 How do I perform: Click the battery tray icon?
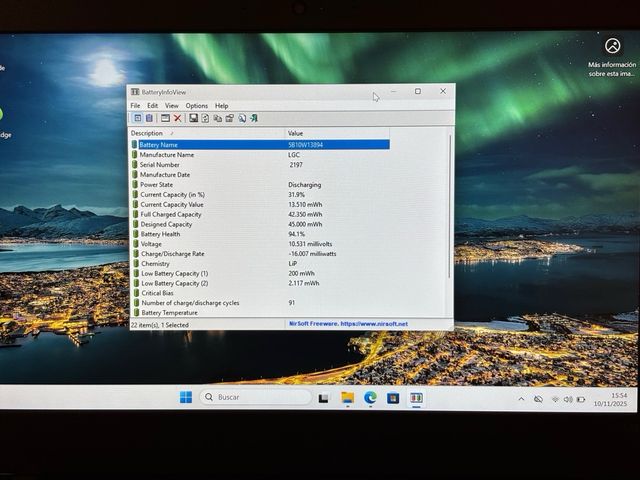point(581,400)
